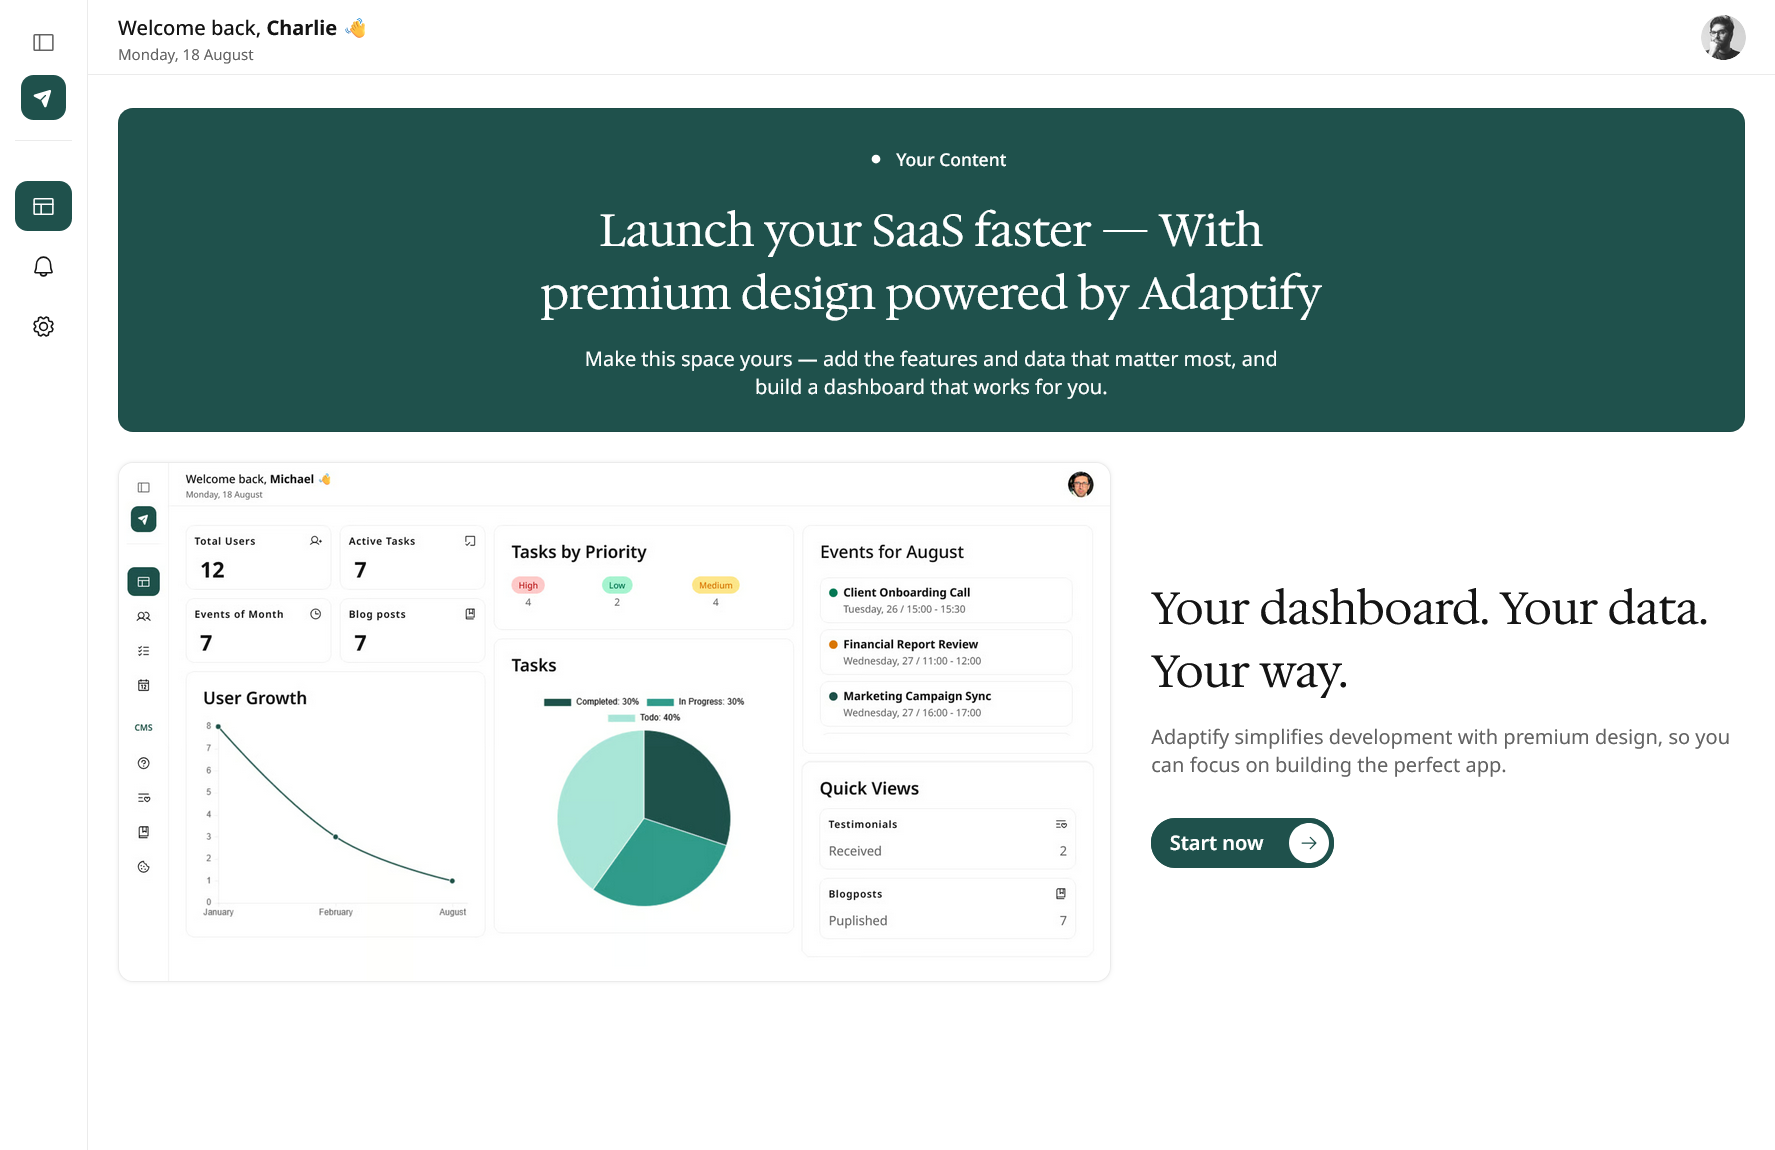The height and width of the screenshot is (1150, 1775).
Task: Click the users icon in the preview sidebar
Action: pos(144,617)
